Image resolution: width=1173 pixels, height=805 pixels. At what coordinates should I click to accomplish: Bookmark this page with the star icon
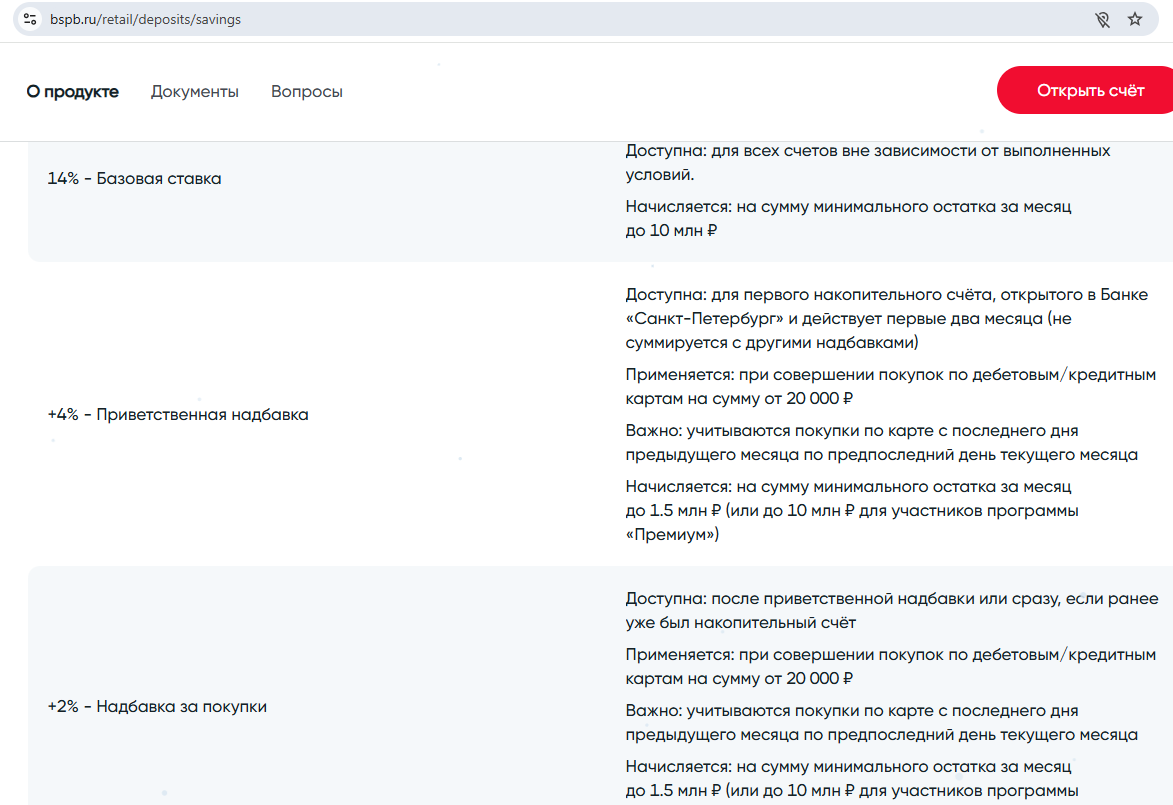1135,19
